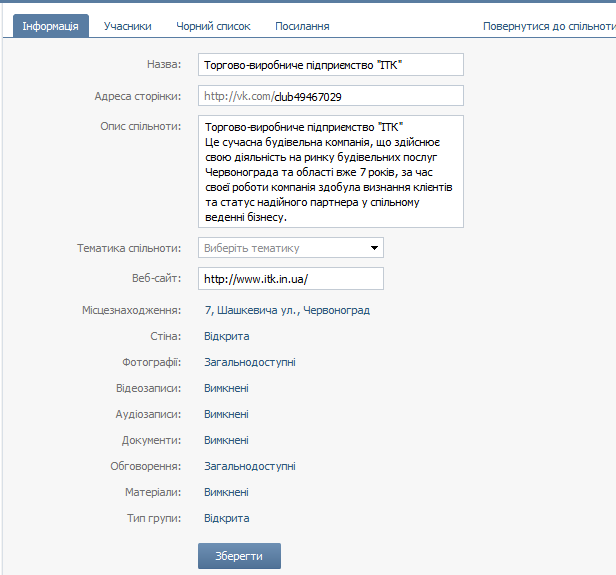Open the Учасники tab
Image resolution: width=616 pixels, height=575 pixels.
point(128,26)
